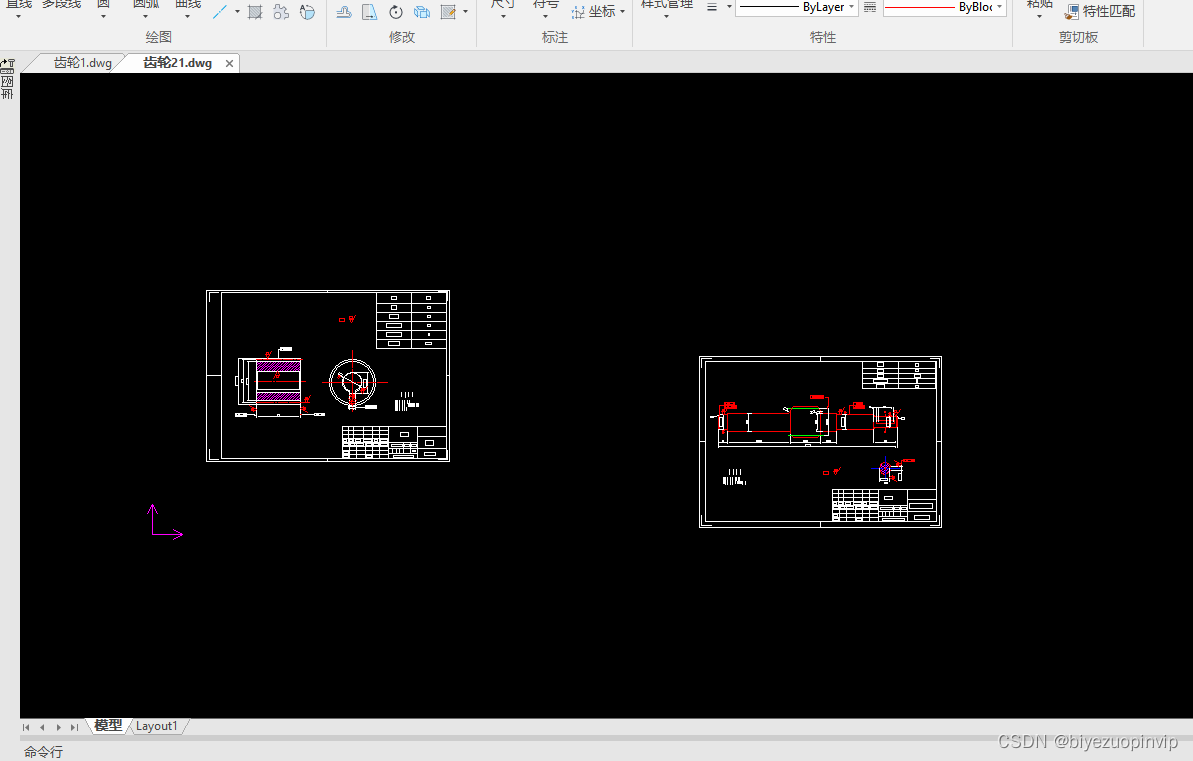Go to previous layout tab arrow
Viewport: 1193px width, 761px height.
(43, 728)
